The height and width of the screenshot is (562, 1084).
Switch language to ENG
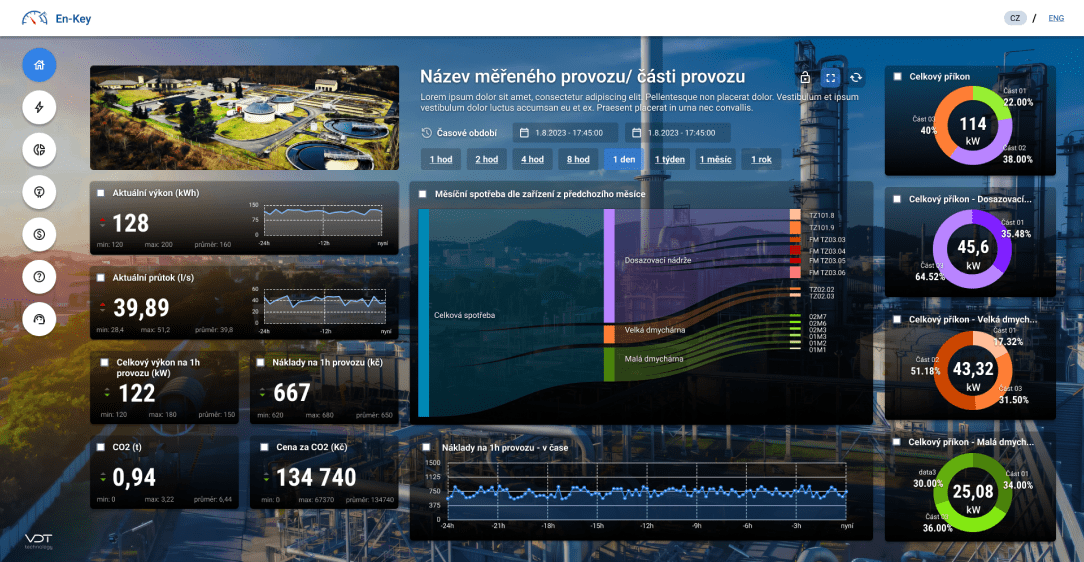pyautogui.click(x=1055, y=18)
